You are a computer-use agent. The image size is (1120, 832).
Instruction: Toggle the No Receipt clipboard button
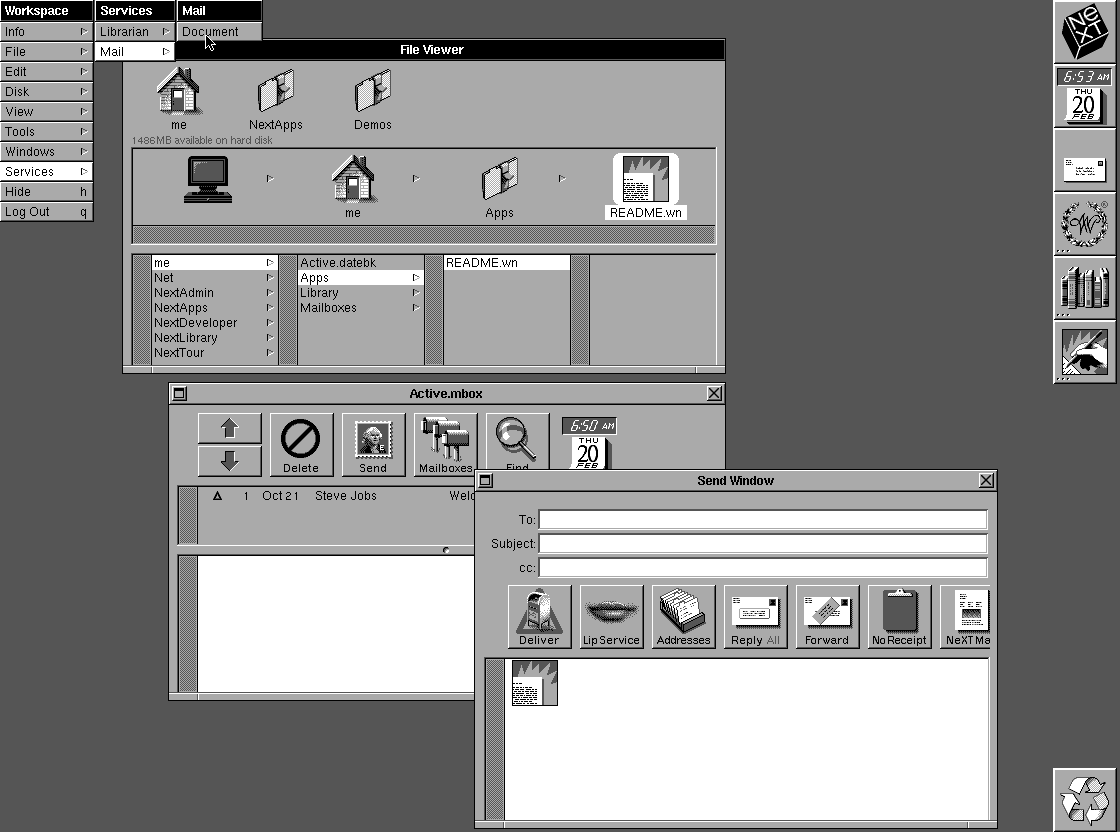point(899,616)
